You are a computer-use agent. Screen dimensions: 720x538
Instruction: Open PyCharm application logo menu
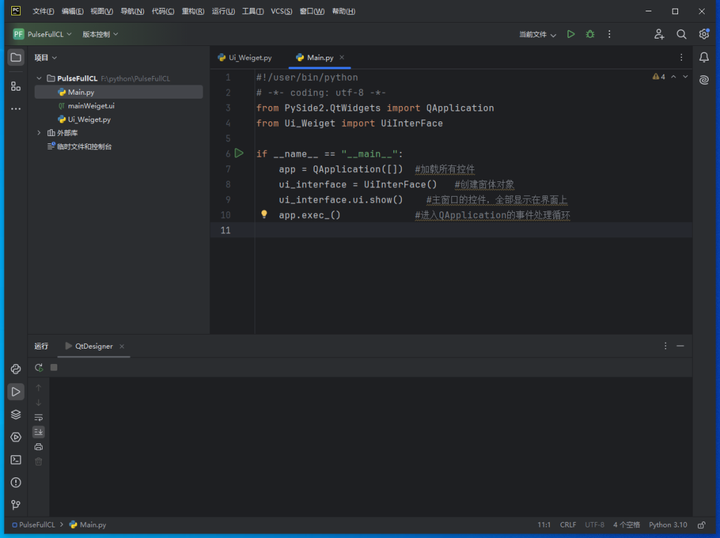tap(16, 11)
